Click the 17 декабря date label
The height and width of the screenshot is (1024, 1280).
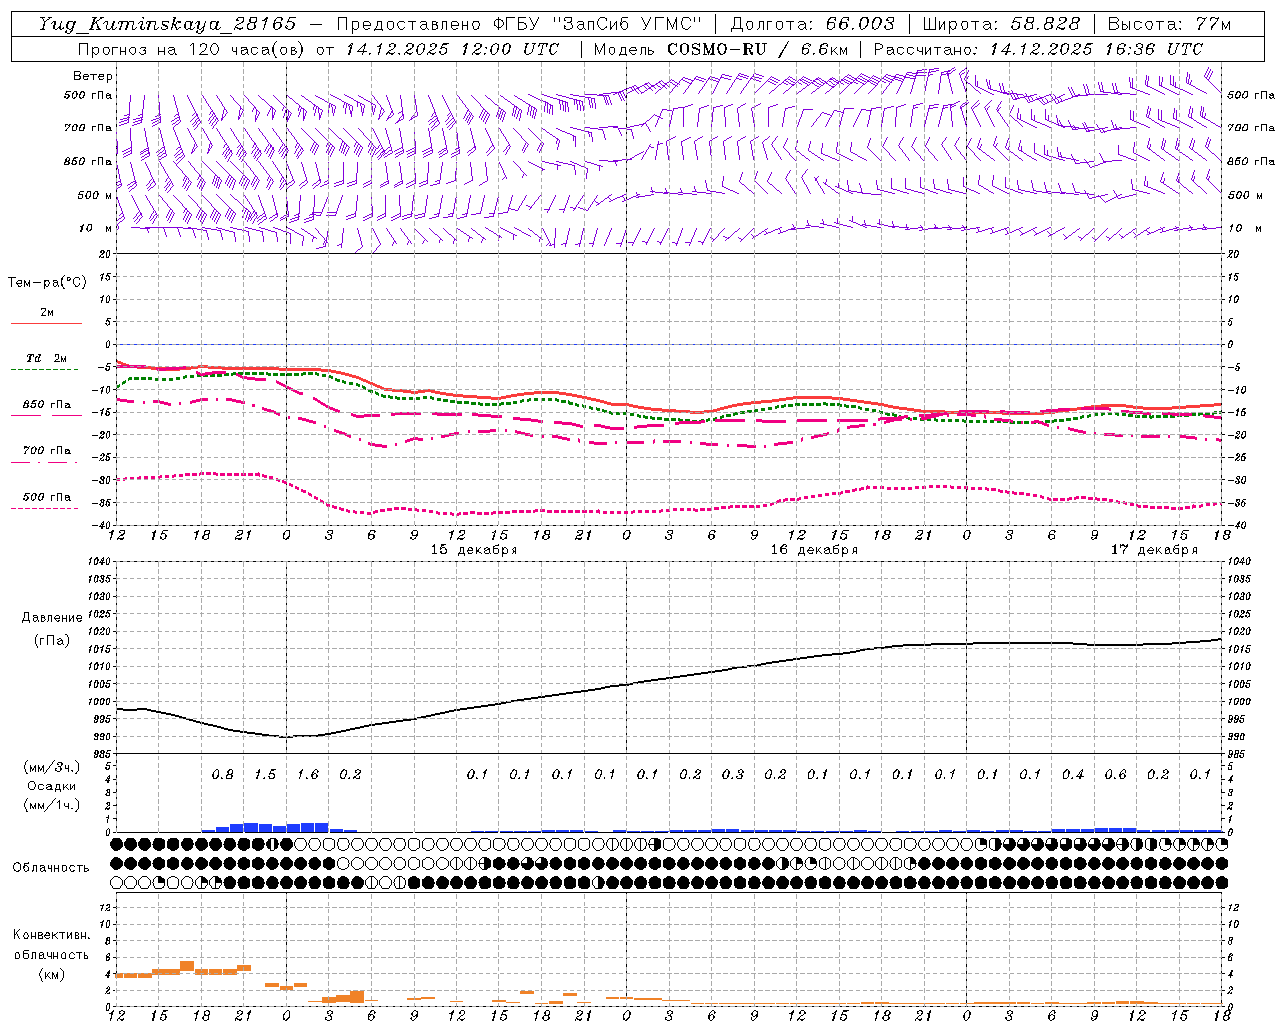1154,550
